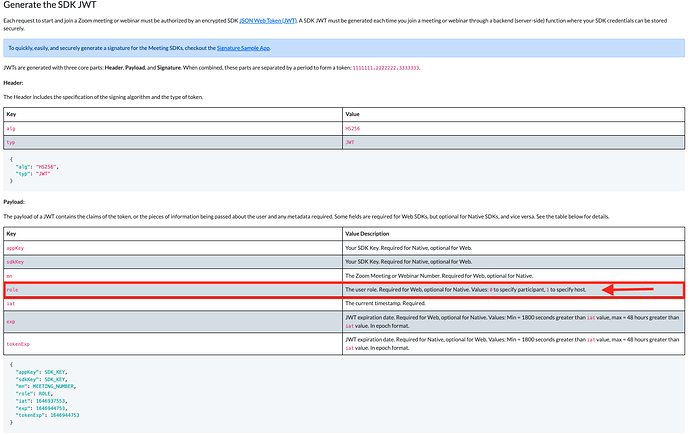This screenshot has width=690, height=435.
Task: Select the "iat": 1646937553 code line
Action: [42, 401]
